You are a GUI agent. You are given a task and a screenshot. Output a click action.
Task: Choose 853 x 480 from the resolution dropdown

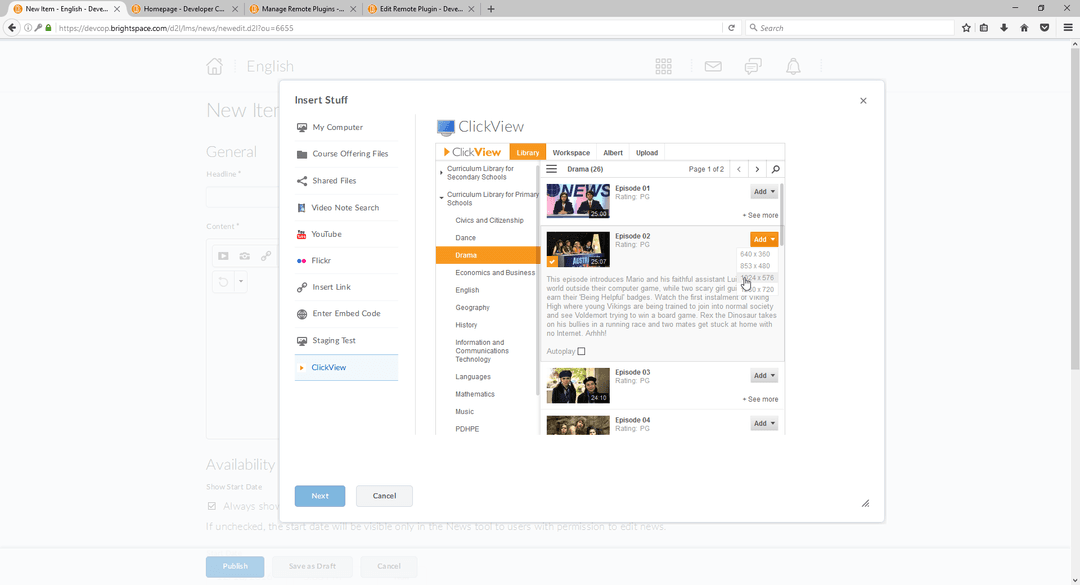757,266
